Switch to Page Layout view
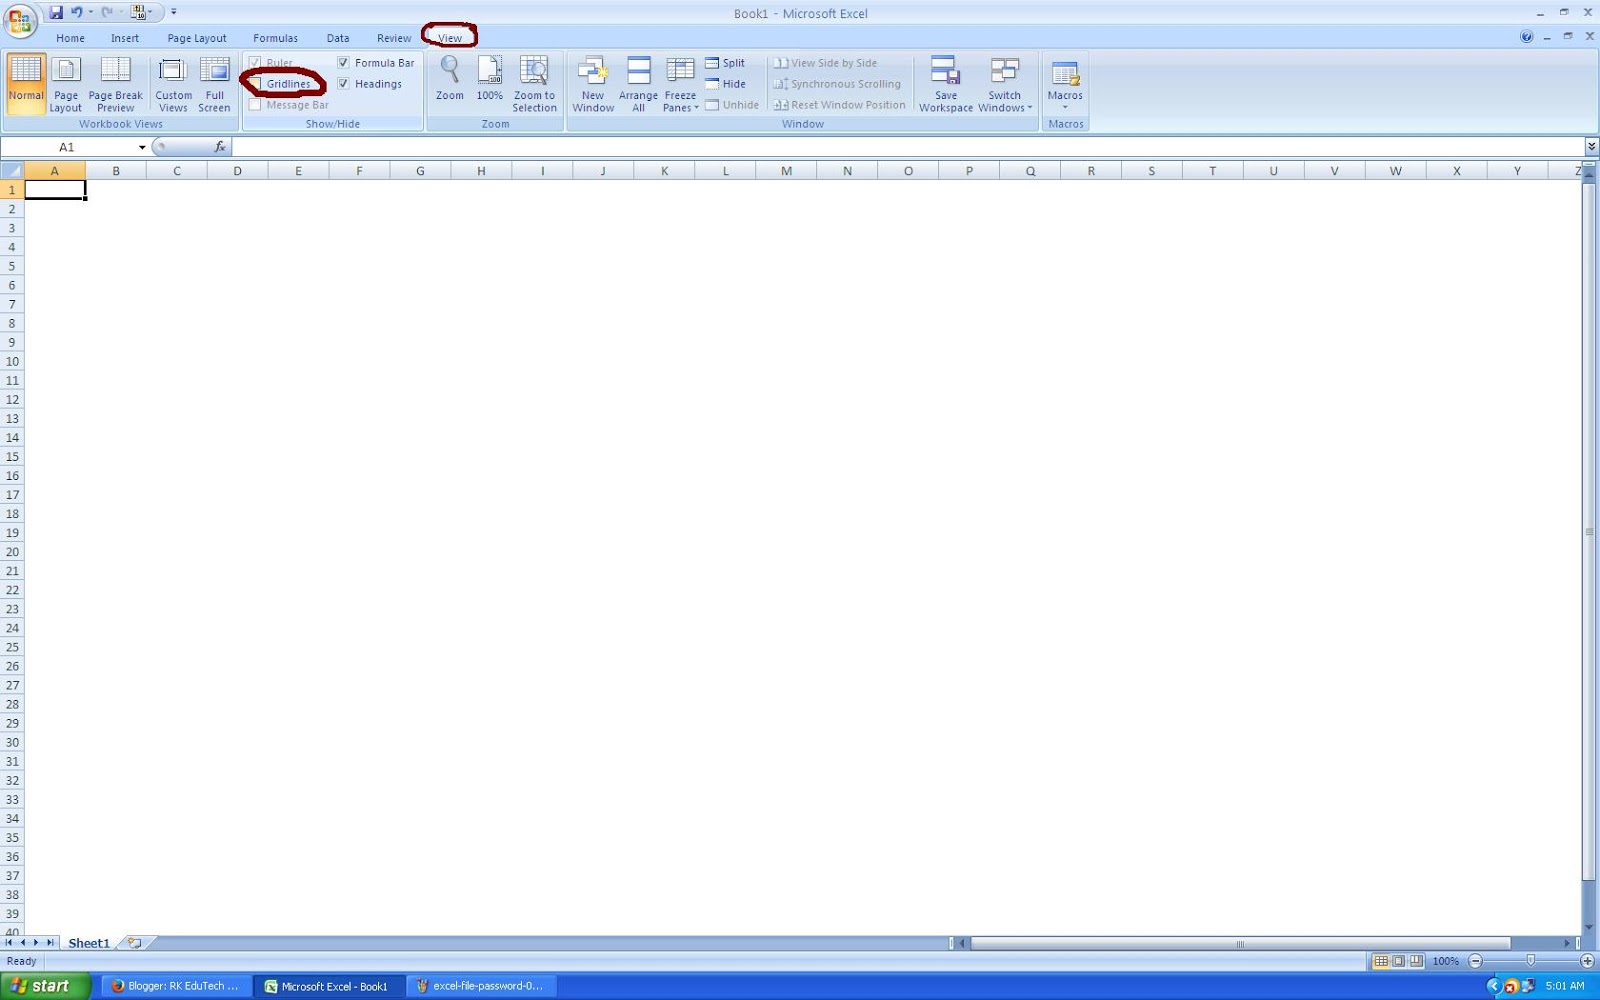 pos(66,83)
